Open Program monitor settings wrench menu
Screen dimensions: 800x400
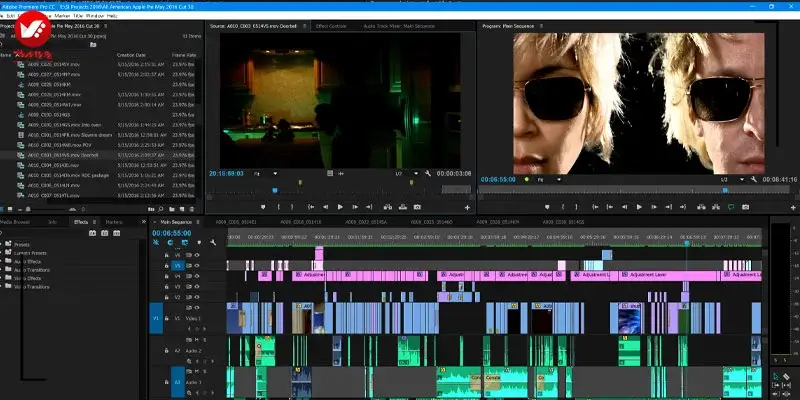pyautogui.click(x=754, y=180)
